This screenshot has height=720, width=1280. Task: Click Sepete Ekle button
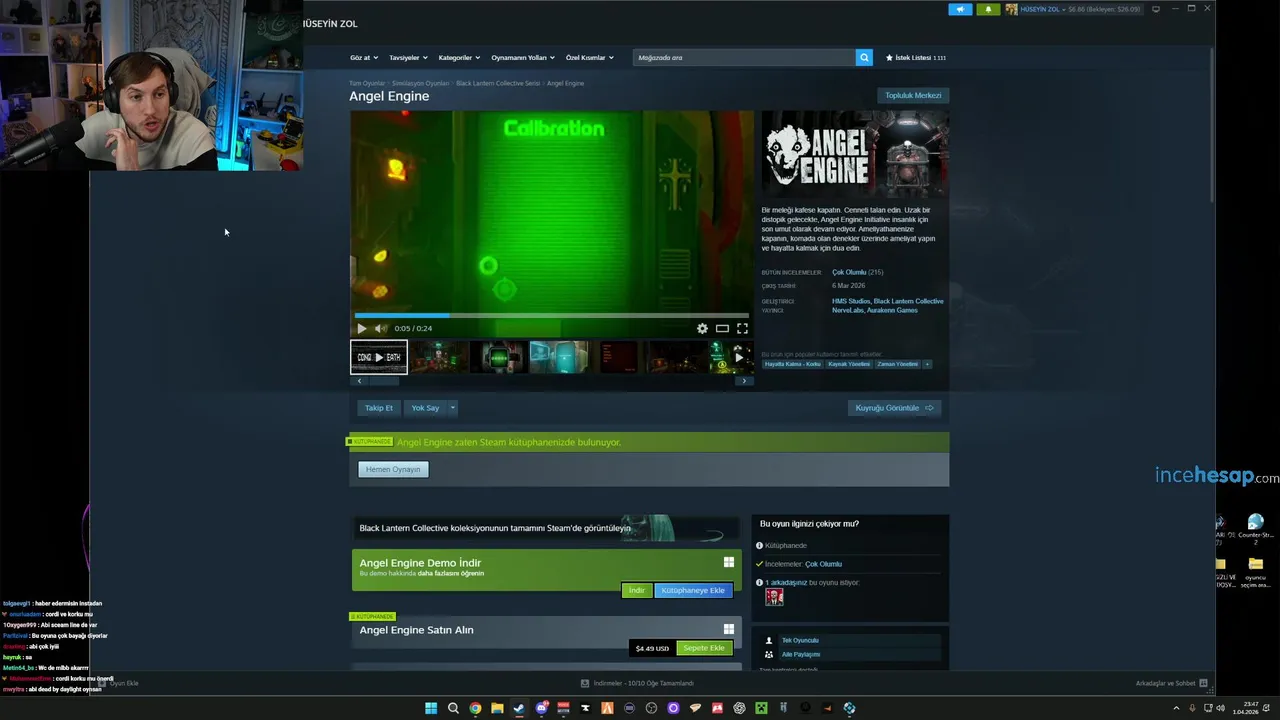704,648
